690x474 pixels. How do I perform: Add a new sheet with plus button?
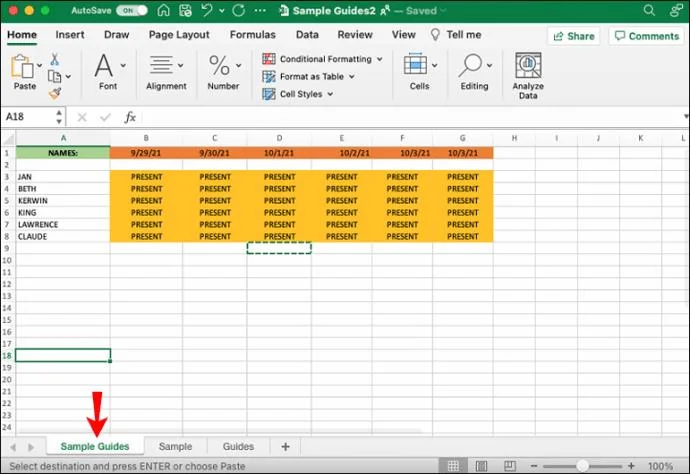tap(285, 447)
